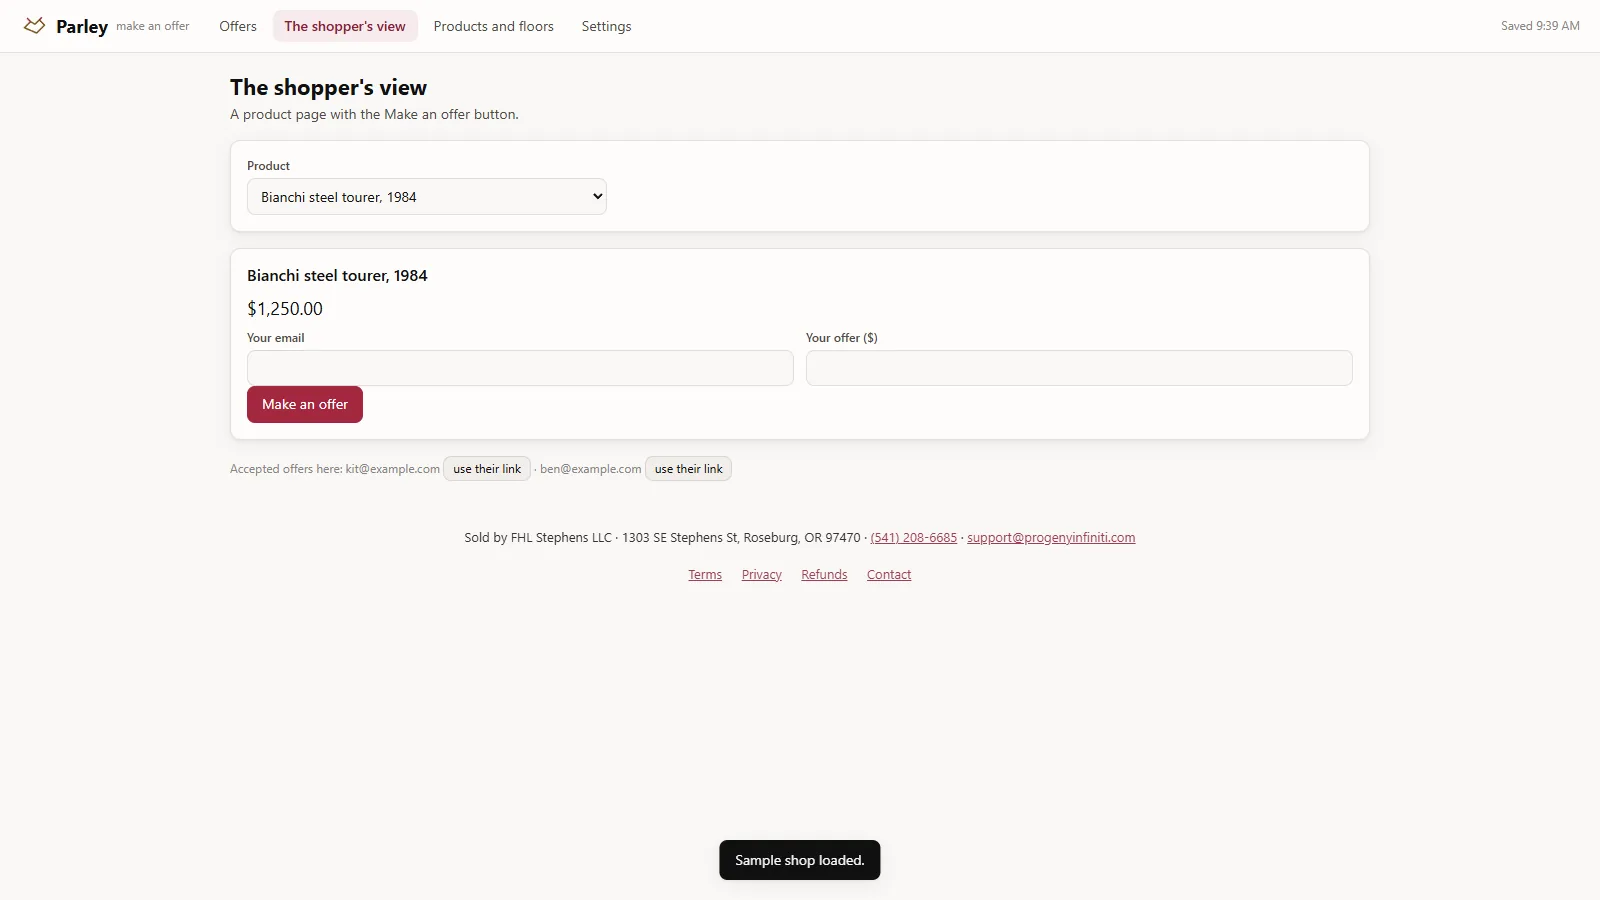Open the Settings tab

(606, 26)
